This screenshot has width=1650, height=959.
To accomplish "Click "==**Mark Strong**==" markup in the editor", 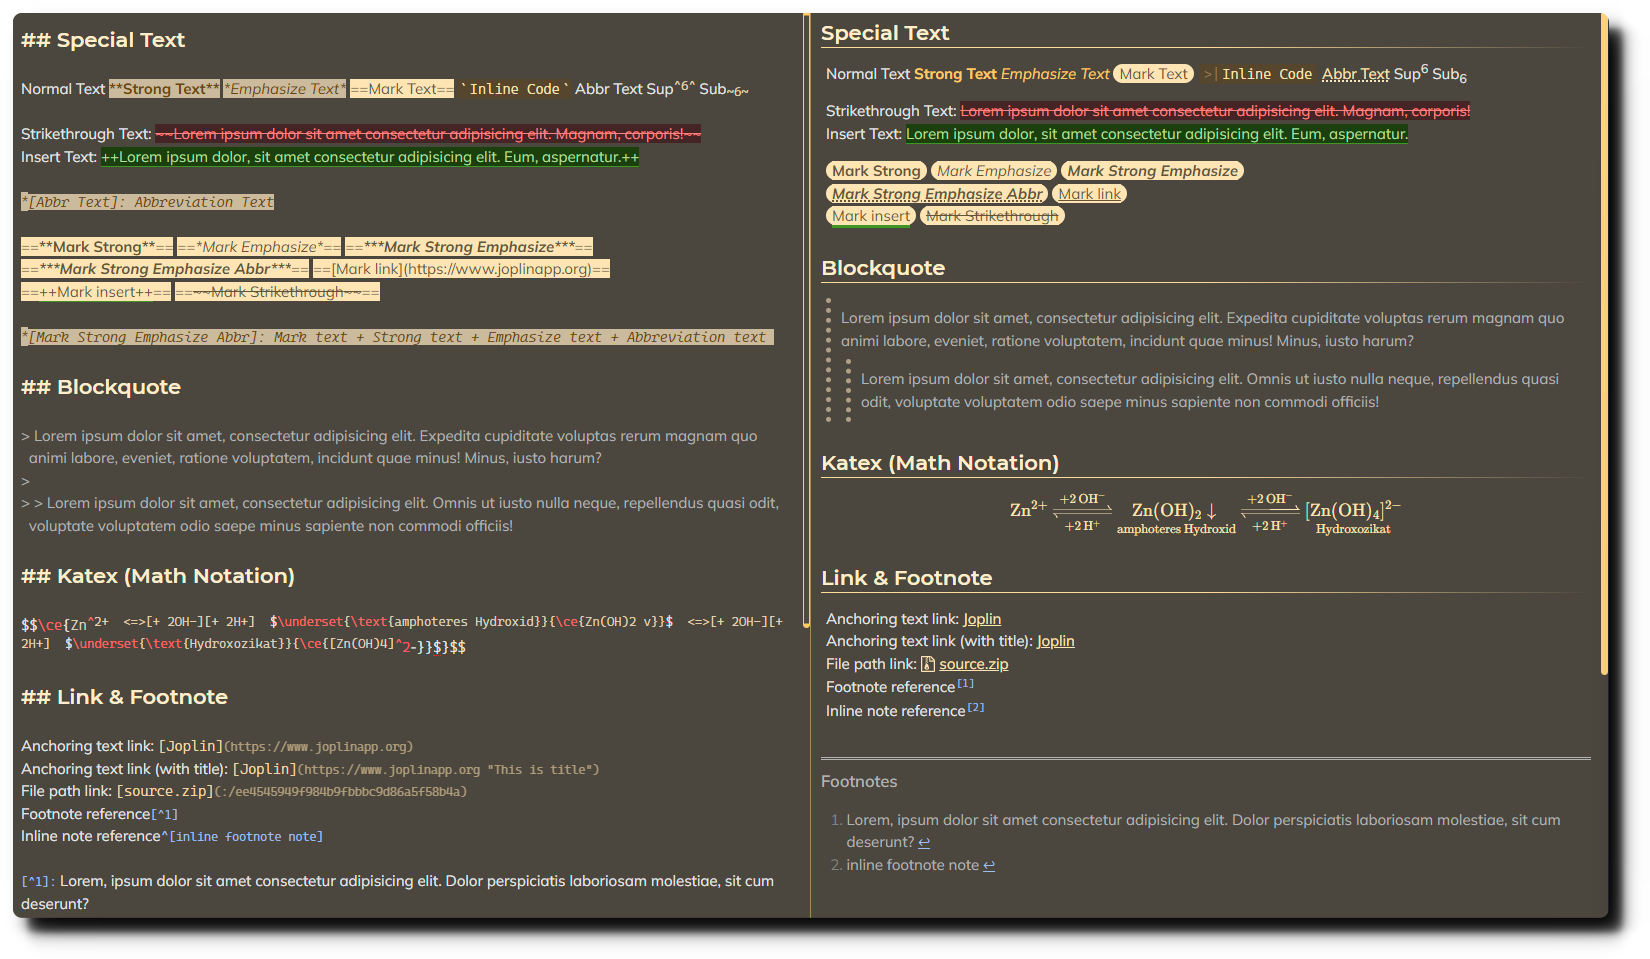I will [x=97, y=247].
